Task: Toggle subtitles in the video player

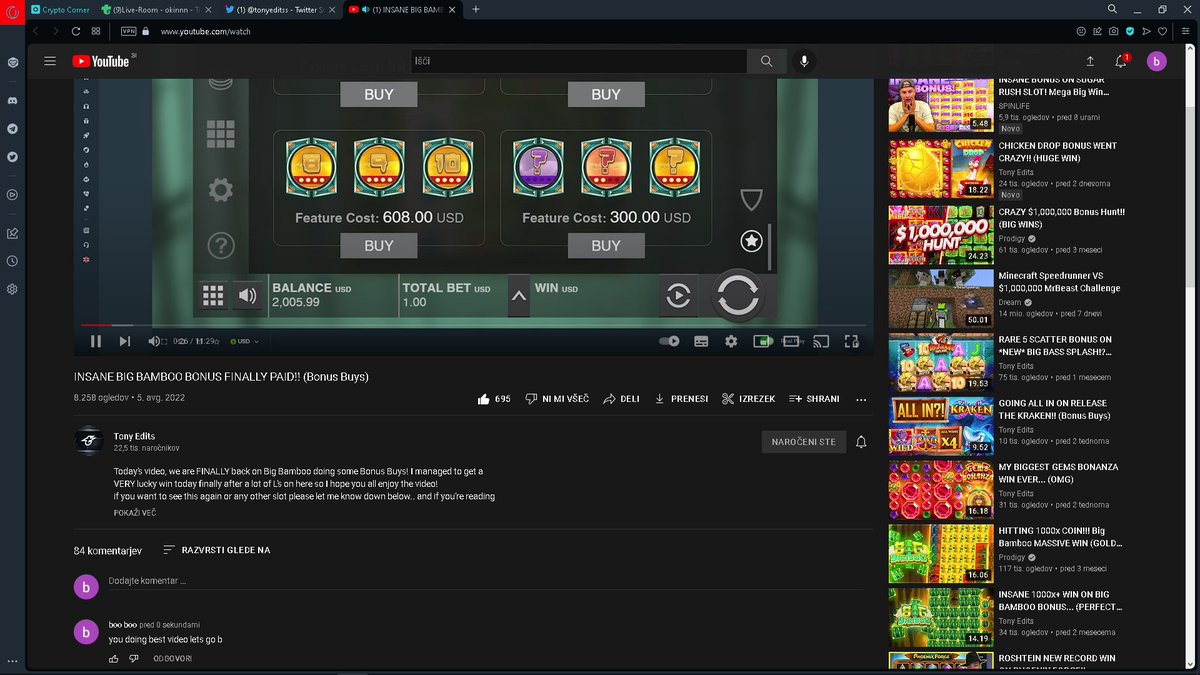Action: tap(701, 341)
